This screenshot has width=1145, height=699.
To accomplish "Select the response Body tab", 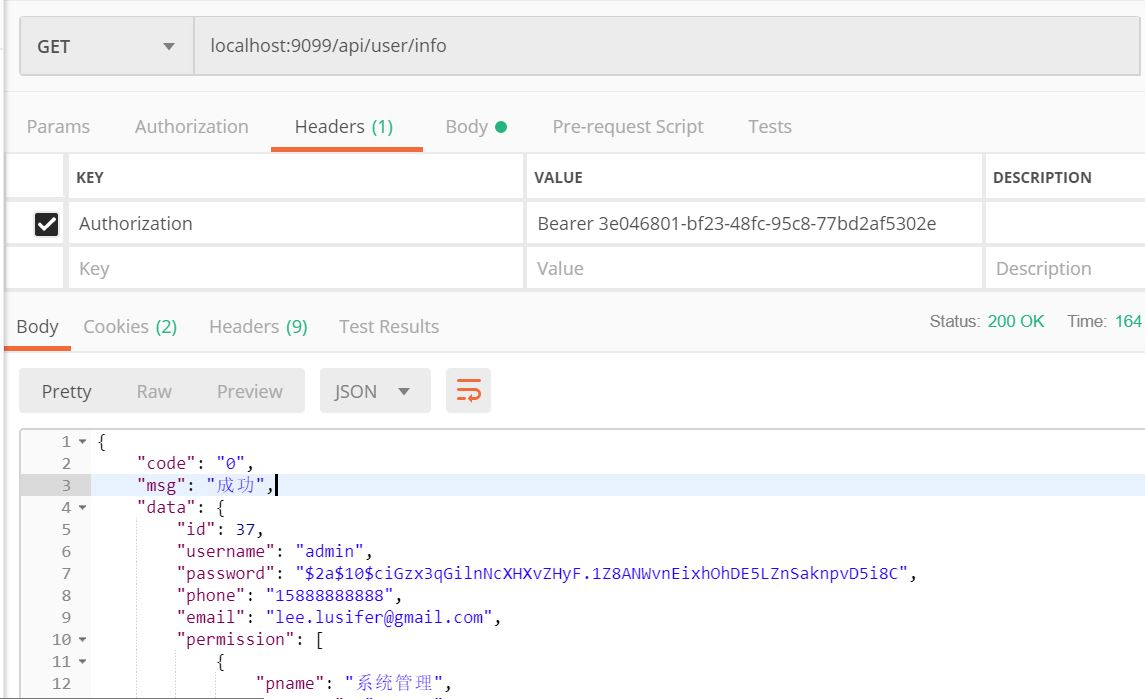I will (37, 326).
